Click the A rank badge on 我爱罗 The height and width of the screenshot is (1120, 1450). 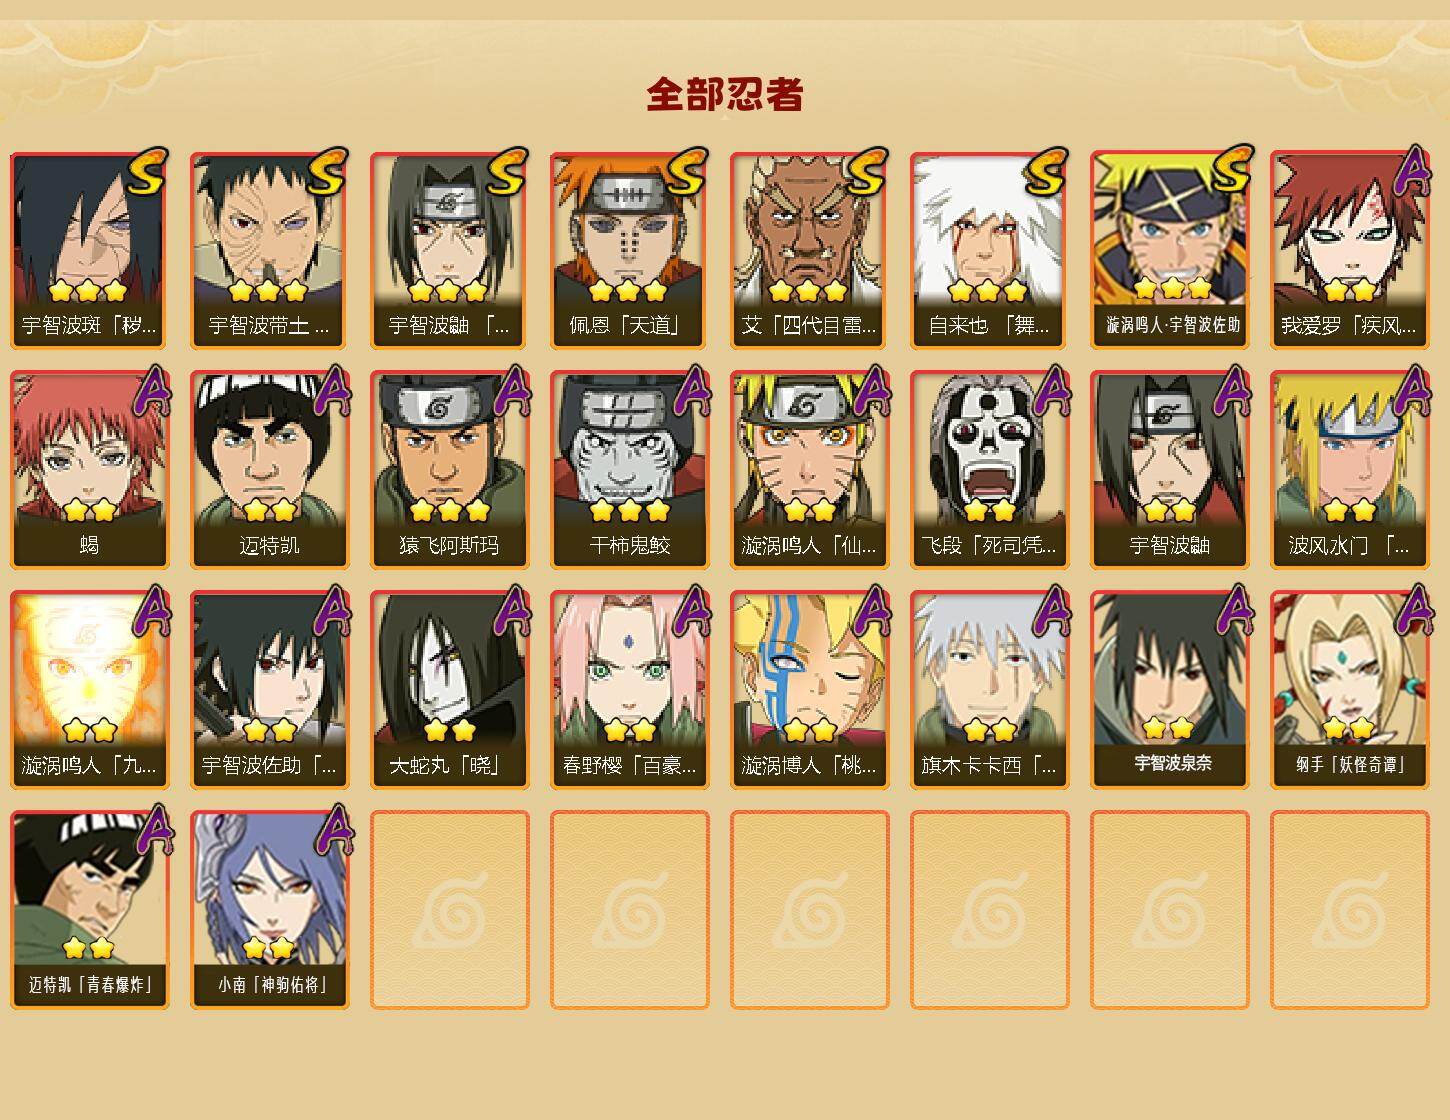pos(1411,170)
